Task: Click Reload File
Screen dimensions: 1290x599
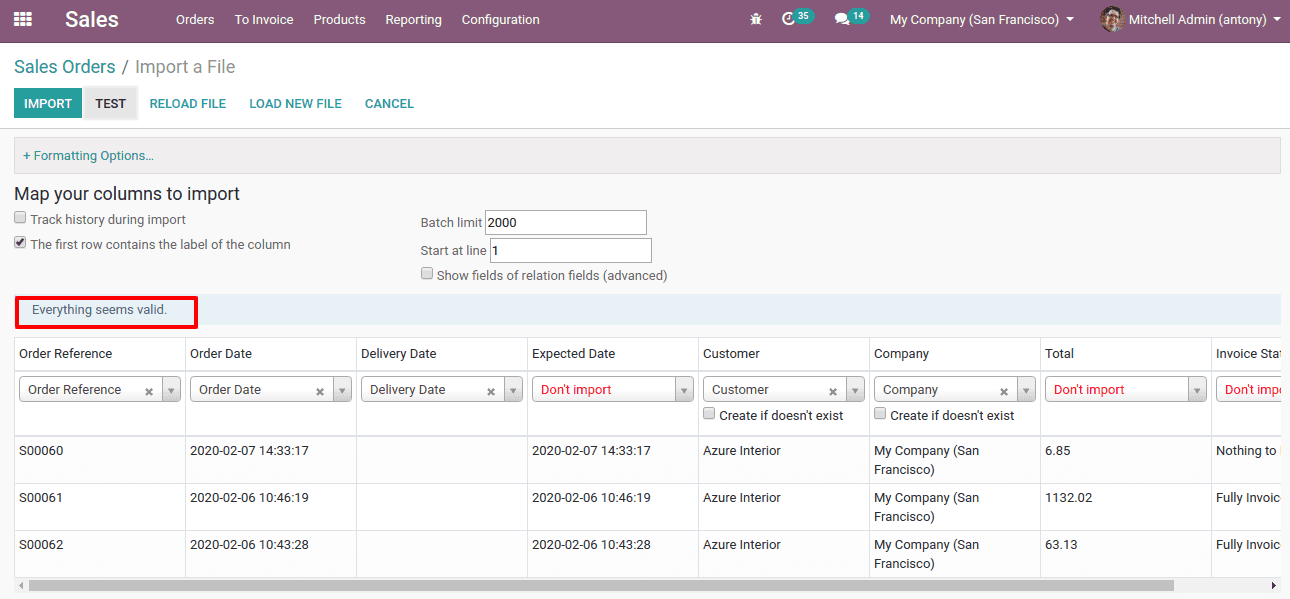Action: [x=188, y=103]
